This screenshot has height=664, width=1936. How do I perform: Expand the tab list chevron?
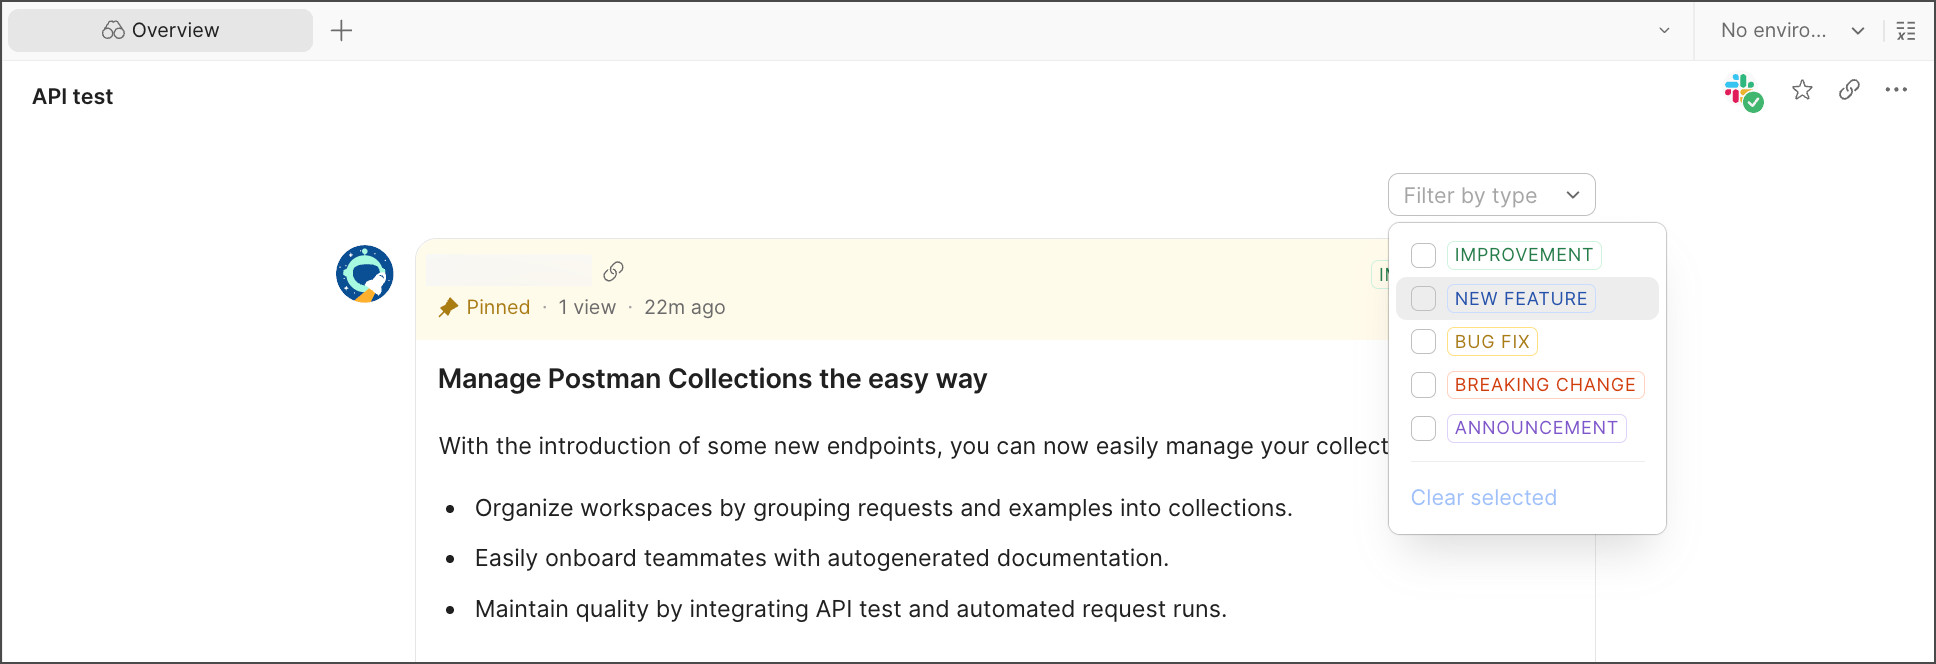[1664, 31]
